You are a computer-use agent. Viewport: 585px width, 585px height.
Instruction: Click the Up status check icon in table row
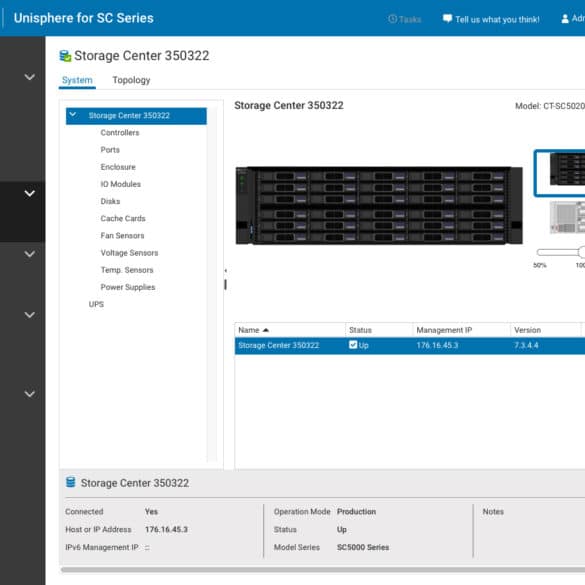coord(353,345)
